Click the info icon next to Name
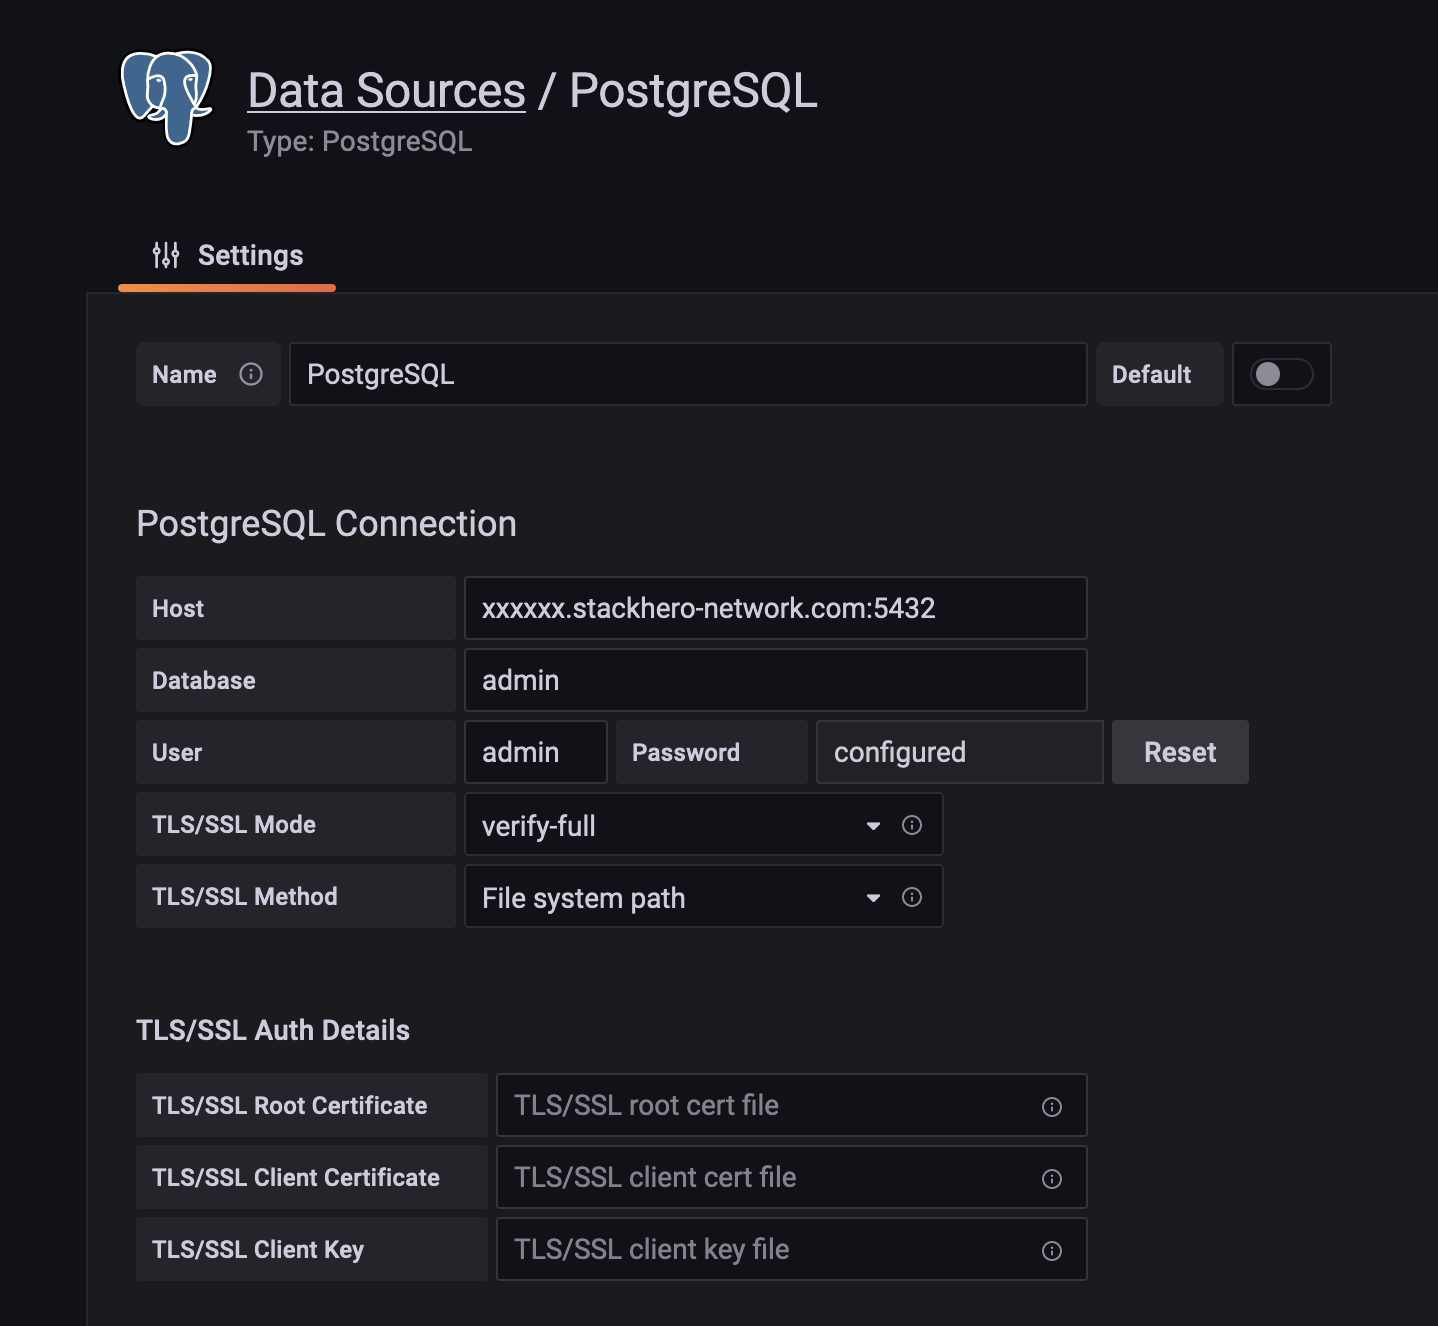This screenshot has width=1438, height=1326. pyautogui.click(x=251, y=374)
